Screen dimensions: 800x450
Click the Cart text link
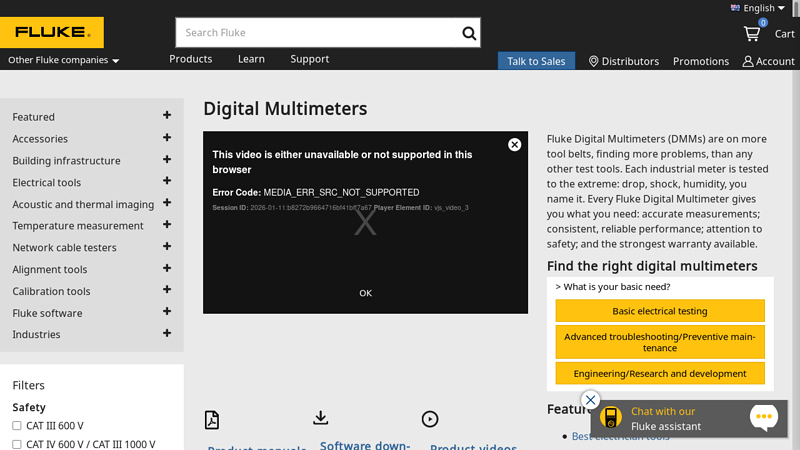(784, 34)
